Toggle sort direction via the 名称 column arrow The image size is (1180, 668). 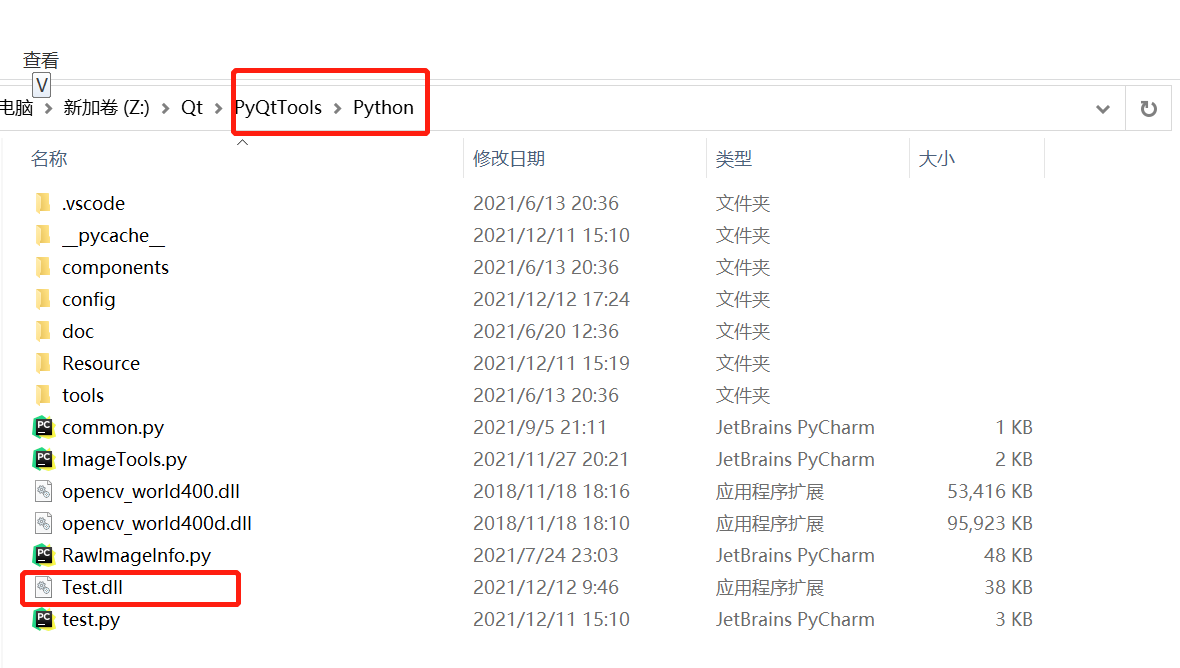(242, 142)
